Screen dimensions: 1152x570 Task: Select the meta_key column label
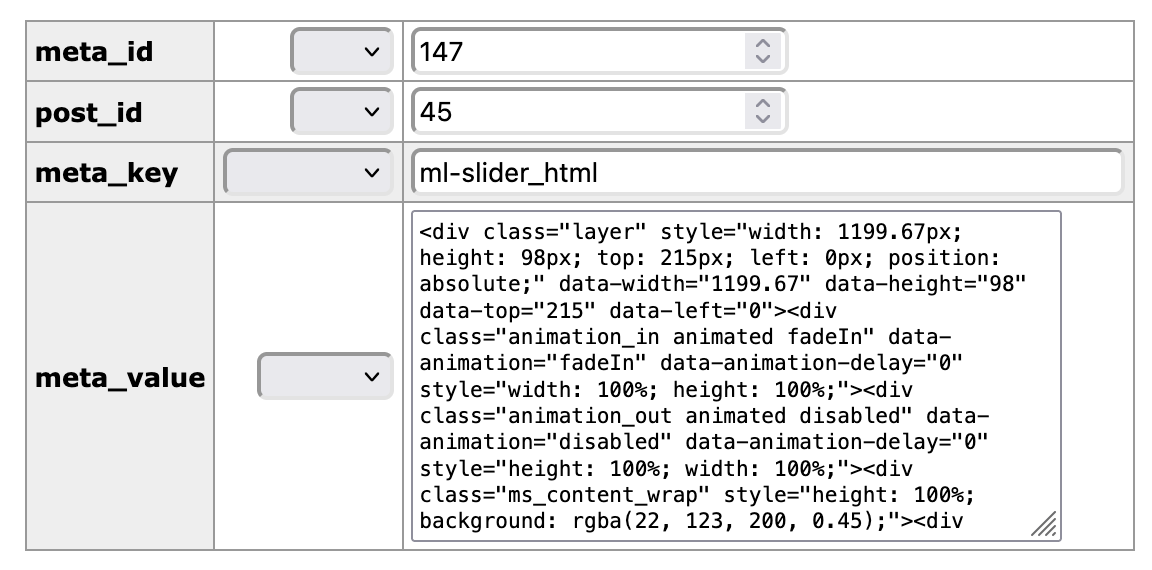click(x=106, y=173)
